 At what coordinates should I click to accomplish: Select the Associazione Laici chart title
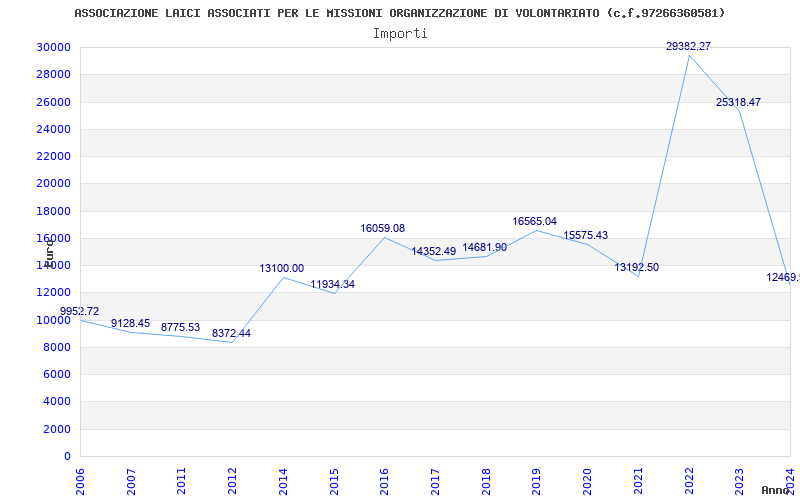(400, 13)
